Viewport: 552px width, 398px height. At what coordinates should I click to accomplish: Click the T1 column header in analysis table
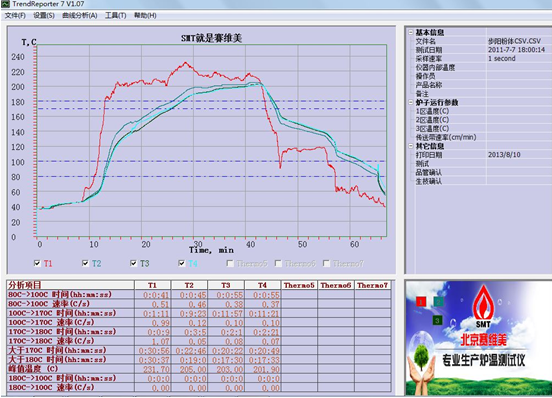[152, 285]
